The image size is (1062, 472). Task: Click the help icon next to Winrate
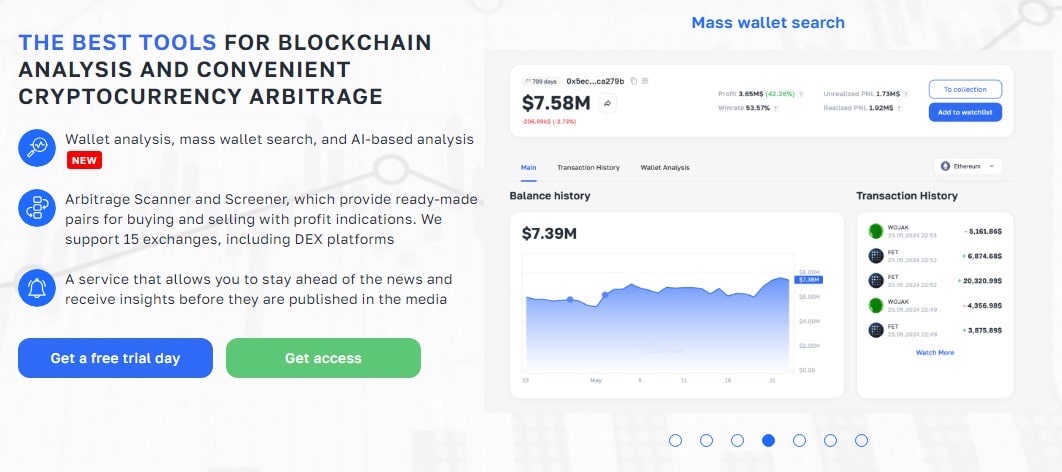[774, 106]
